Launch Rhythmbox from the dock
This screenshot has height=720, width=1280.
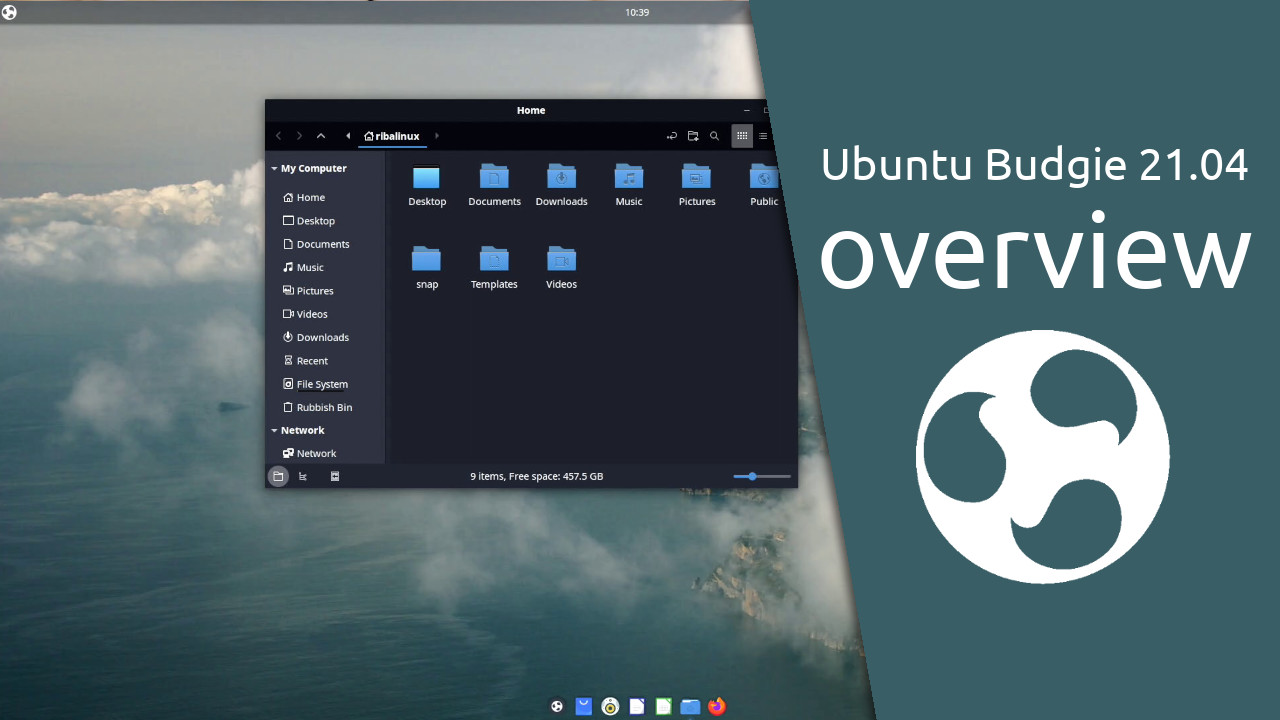coord(610,707)
